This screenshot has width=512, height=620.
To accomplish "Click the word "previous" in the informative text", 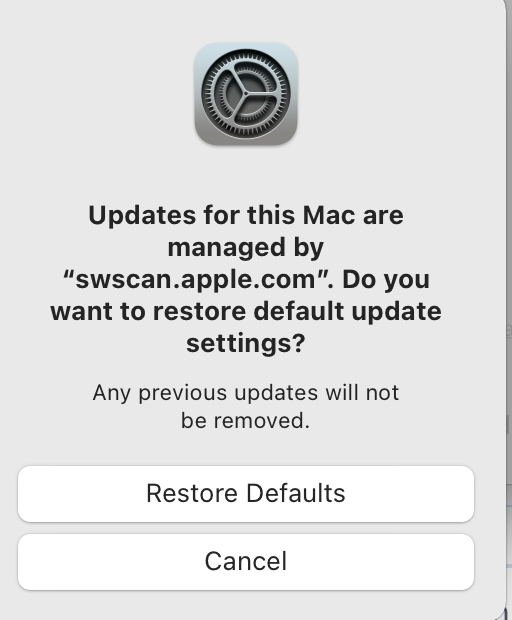I will pyautogui.click(x=183, y=394).
